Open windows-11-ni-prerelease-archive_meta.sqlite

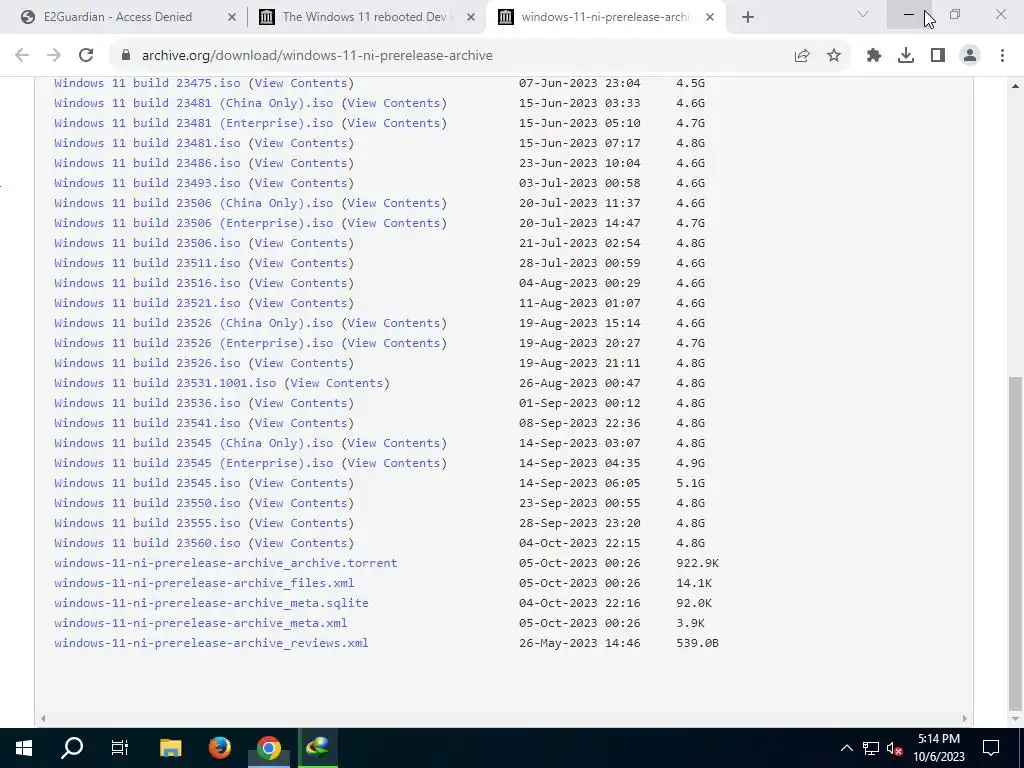click(x=211, y=603)
